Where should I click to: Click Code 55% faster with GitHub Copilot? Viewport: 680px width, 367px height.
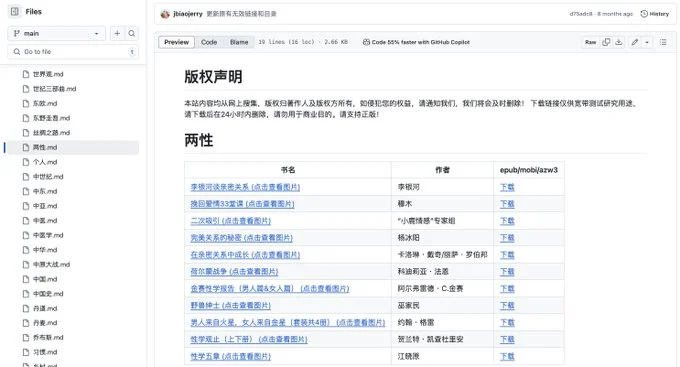tap(416, 42)
